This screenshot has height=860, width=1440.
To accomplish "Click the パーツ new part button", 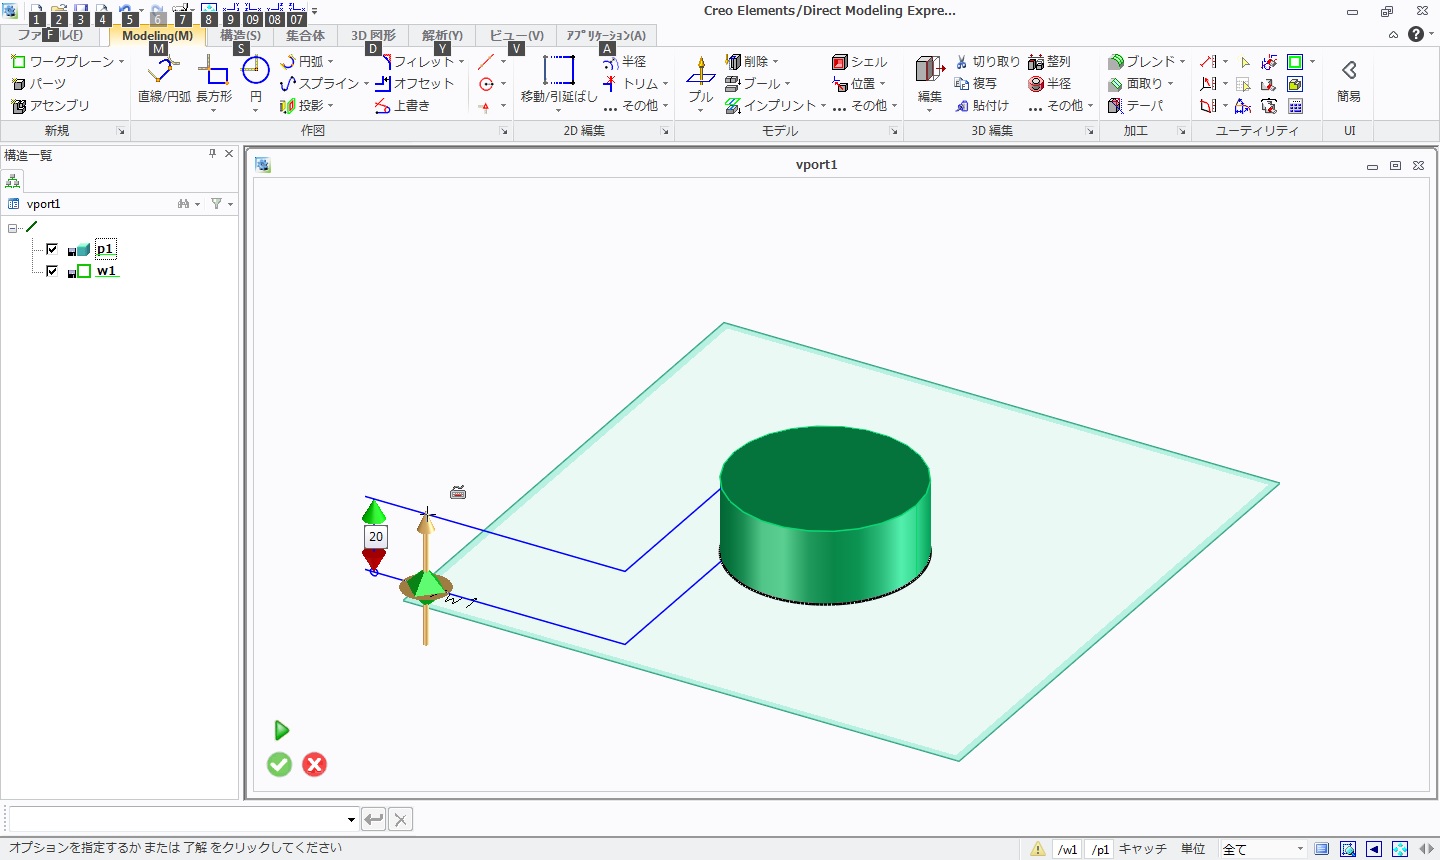I will [39, 83].
